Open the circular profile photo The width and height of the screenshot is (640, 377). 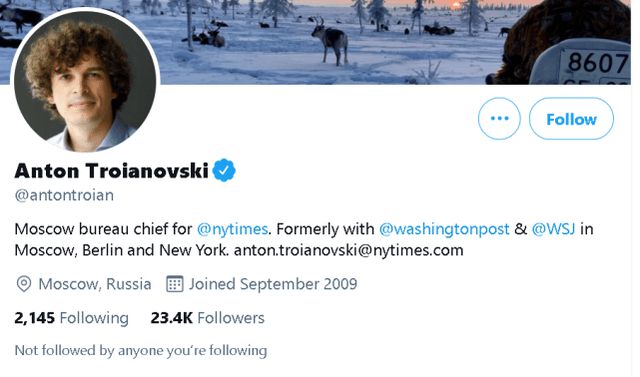pyautogui.click(x=85, y=80)
